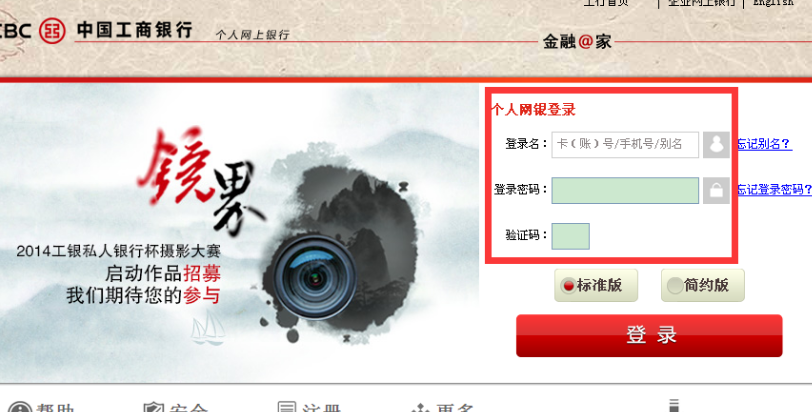
Task: Open the 注册 register icon at bottom
Action: pos(287,408)
